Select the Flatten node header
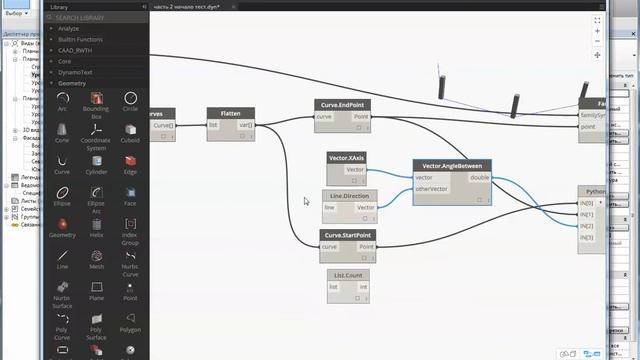This screenshot has height=360, width=640. 231,113
